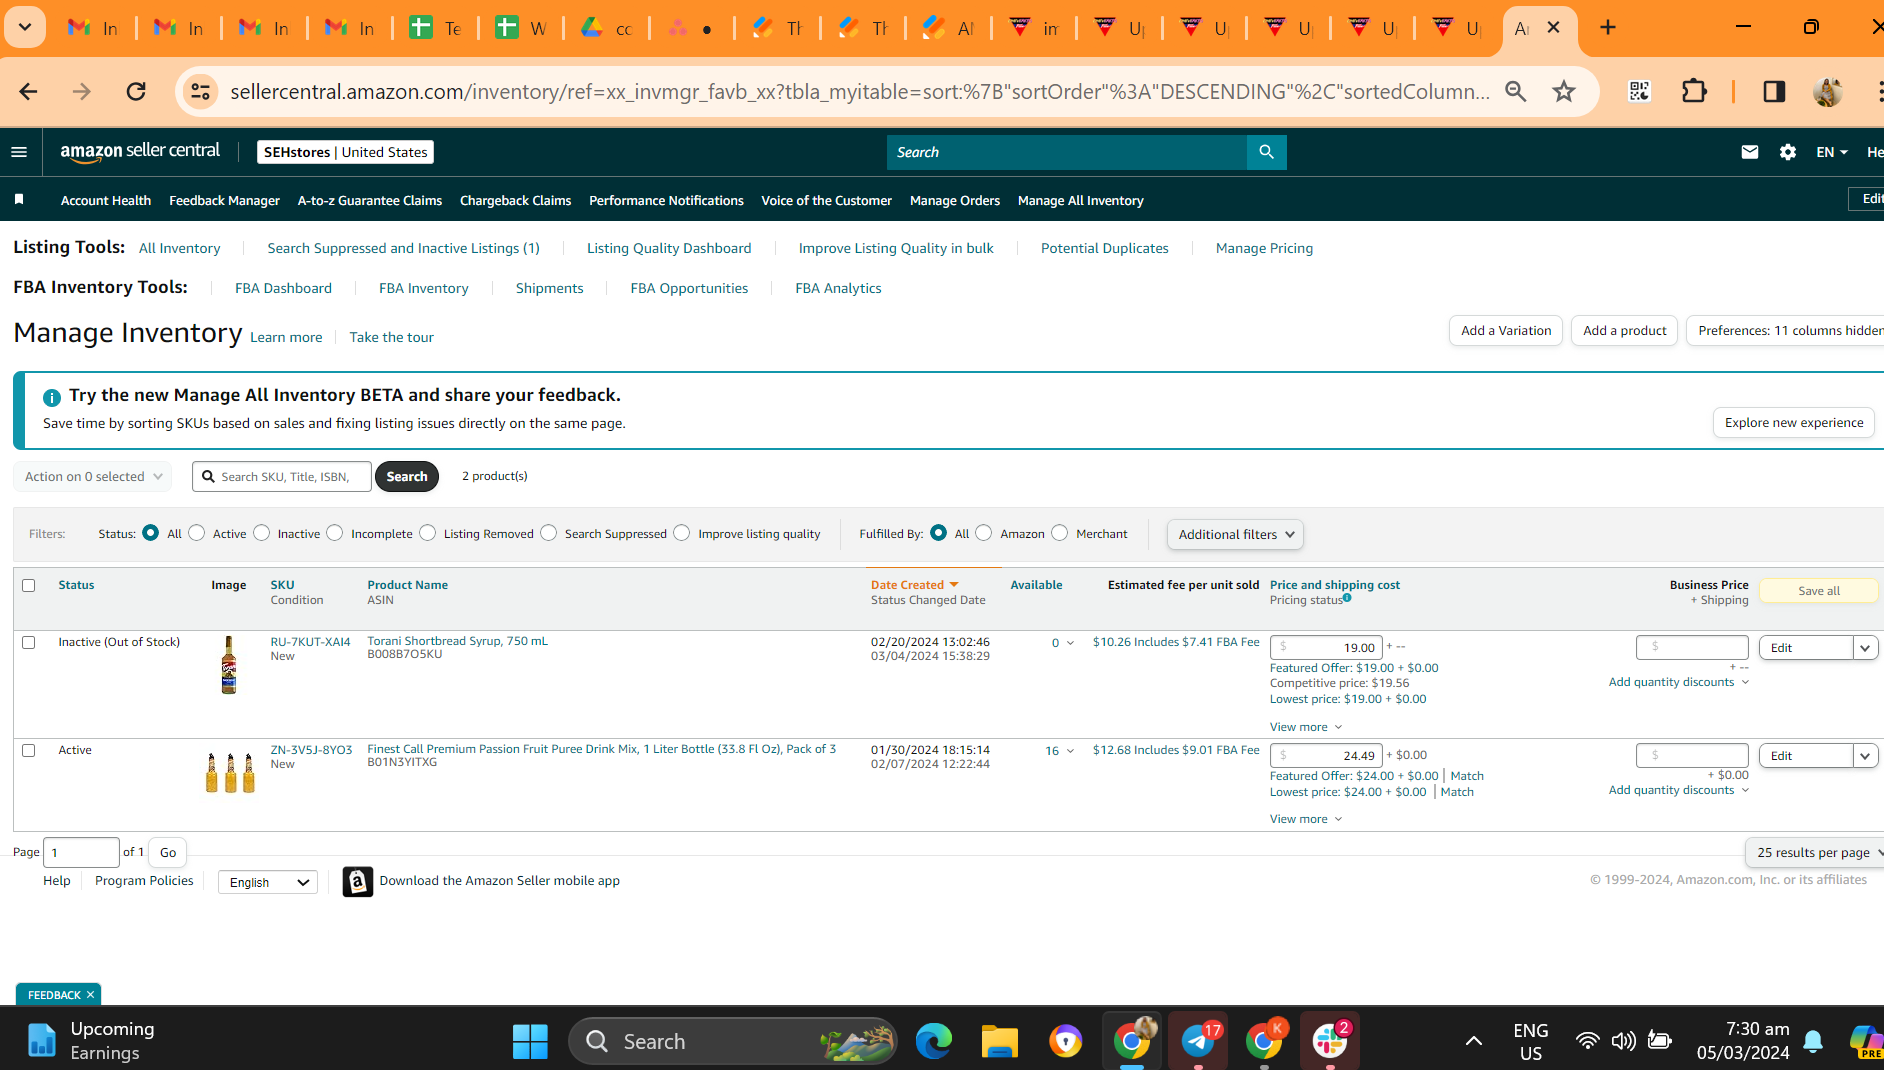Tick the select-all checkbox in table header

tap(29, 585)
